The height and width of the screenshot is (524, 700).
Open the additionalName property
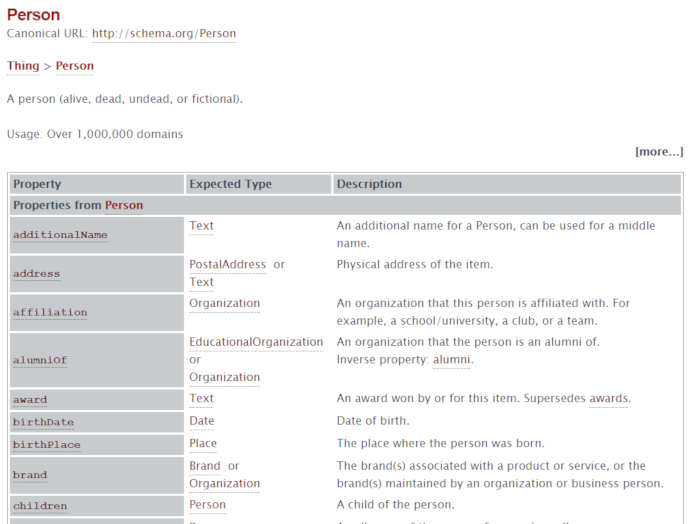(60, 235)
